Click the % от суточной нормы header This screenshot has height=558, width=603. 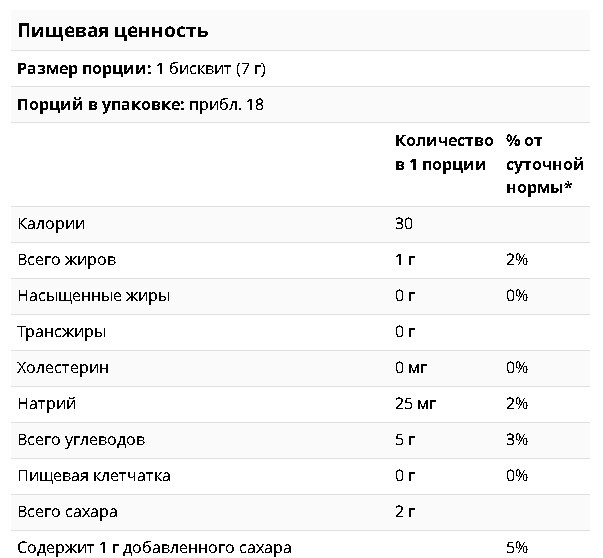(545, 164)
